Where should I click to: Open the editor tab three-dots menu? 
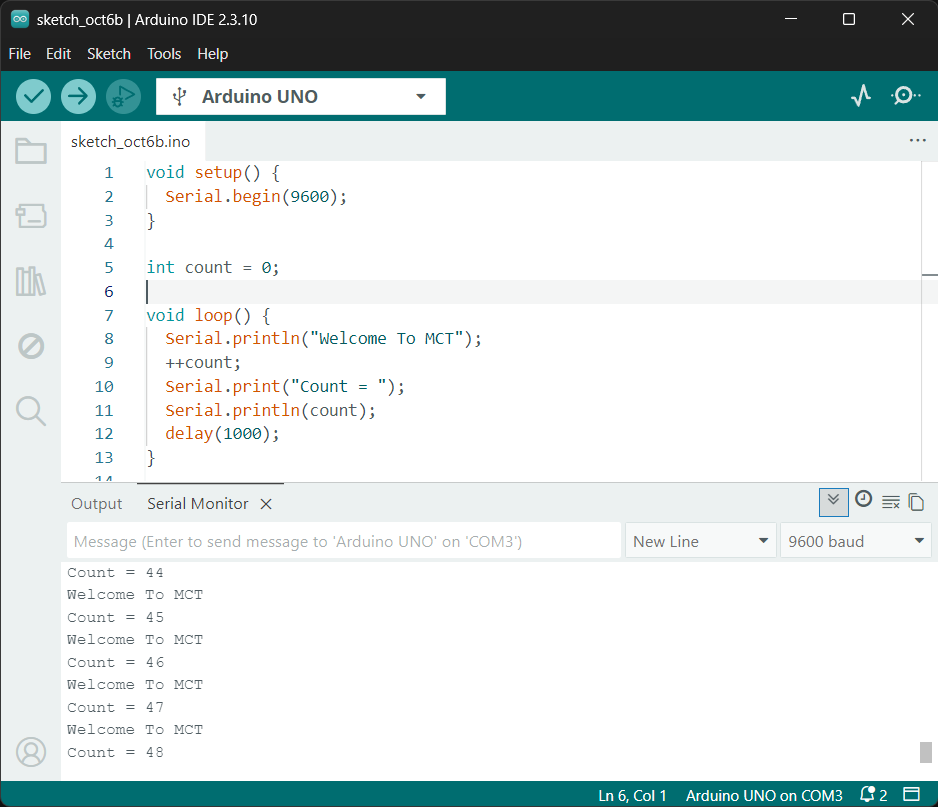click(x=918, y=141)
